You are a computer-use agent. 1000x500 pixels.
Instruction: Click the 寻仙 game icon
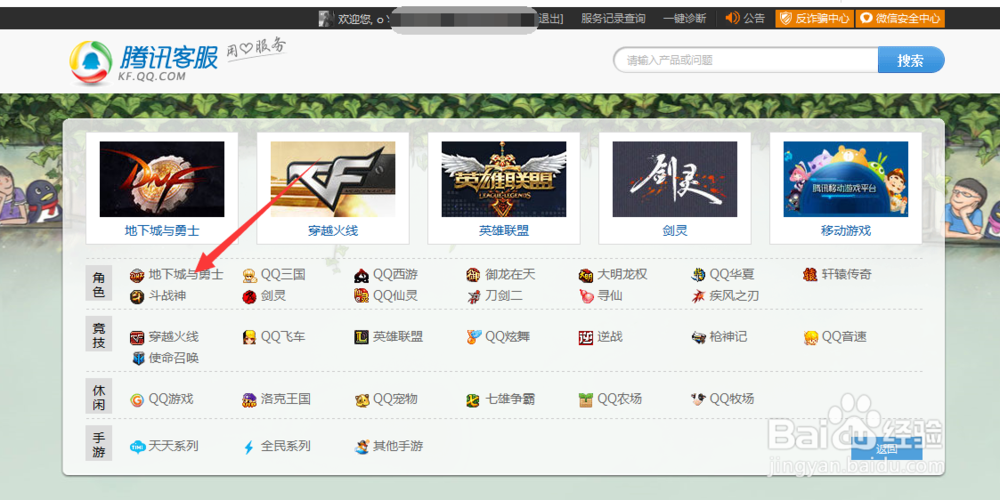(x=585, y=296)
